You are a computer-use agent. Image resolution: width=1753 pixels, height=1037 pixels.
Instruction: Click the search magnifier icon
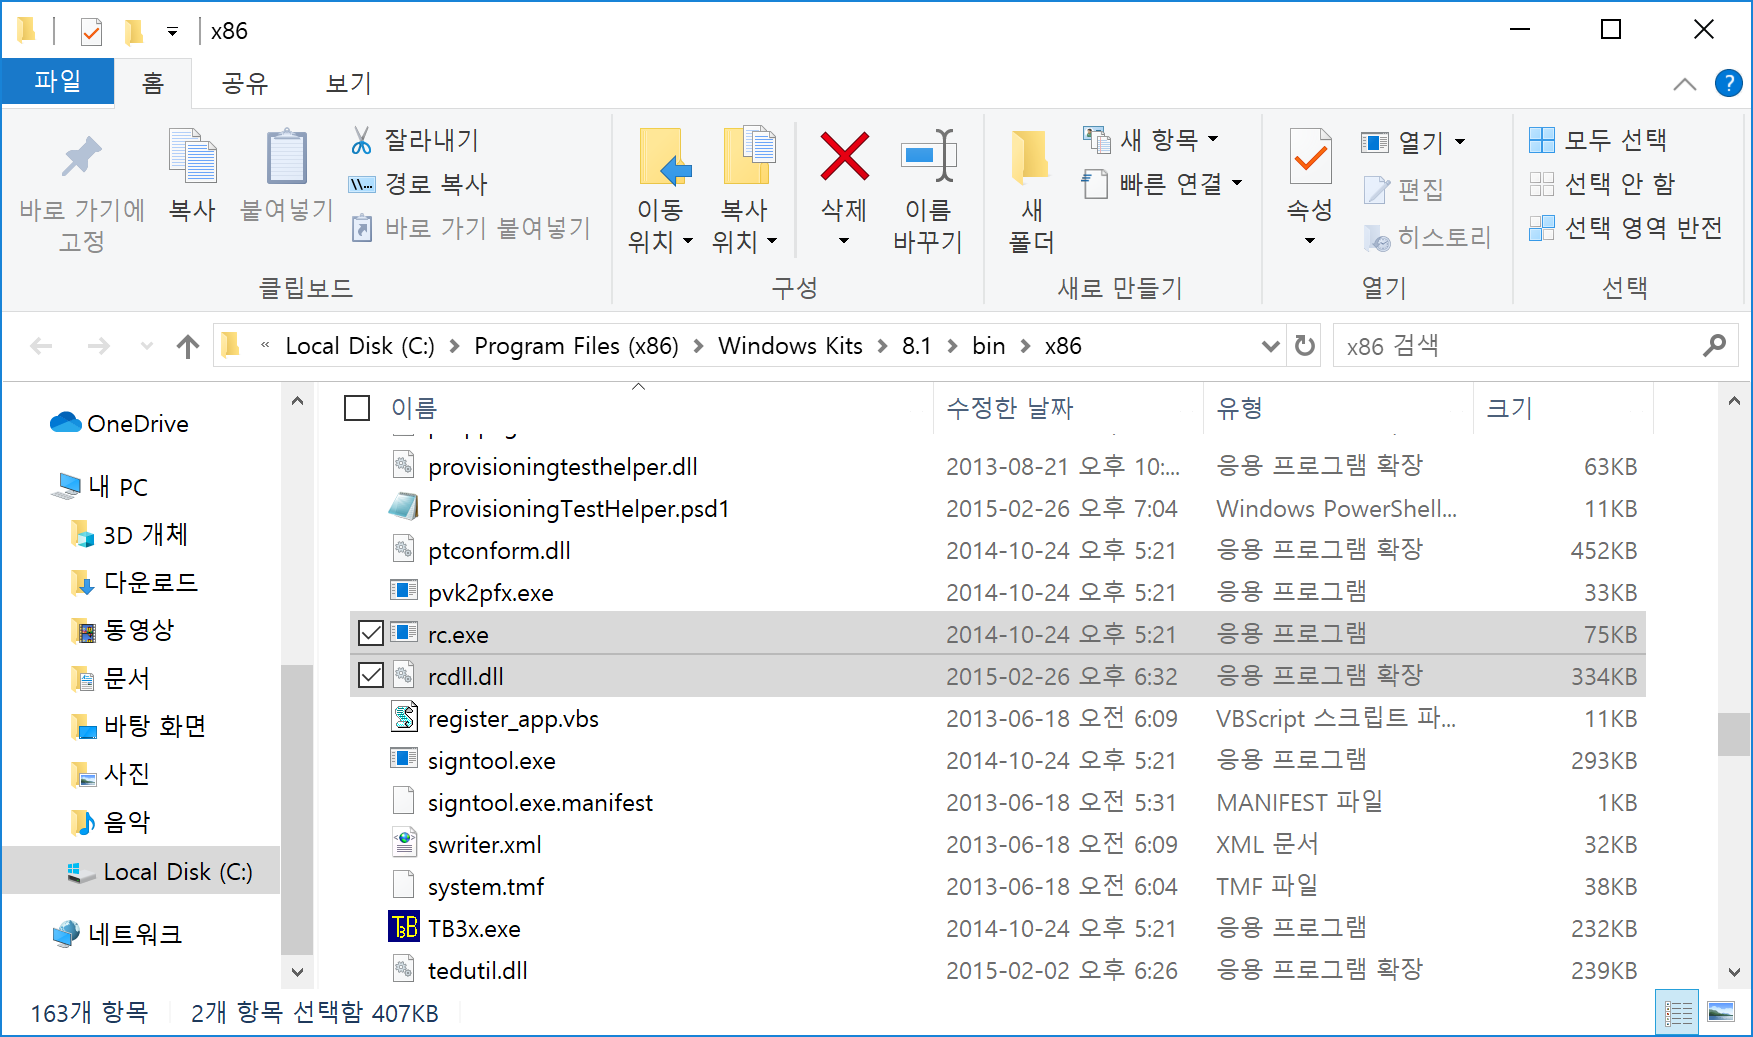pyautogui.click(x=1714, y=346)
